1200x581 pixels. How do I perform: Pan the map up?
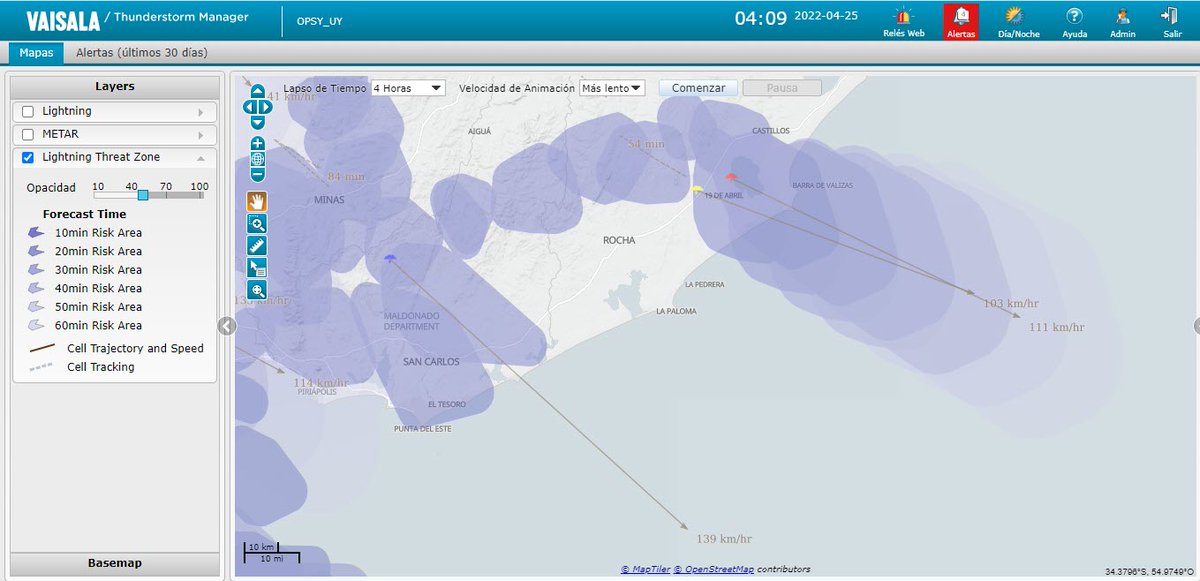coord(258,91)
